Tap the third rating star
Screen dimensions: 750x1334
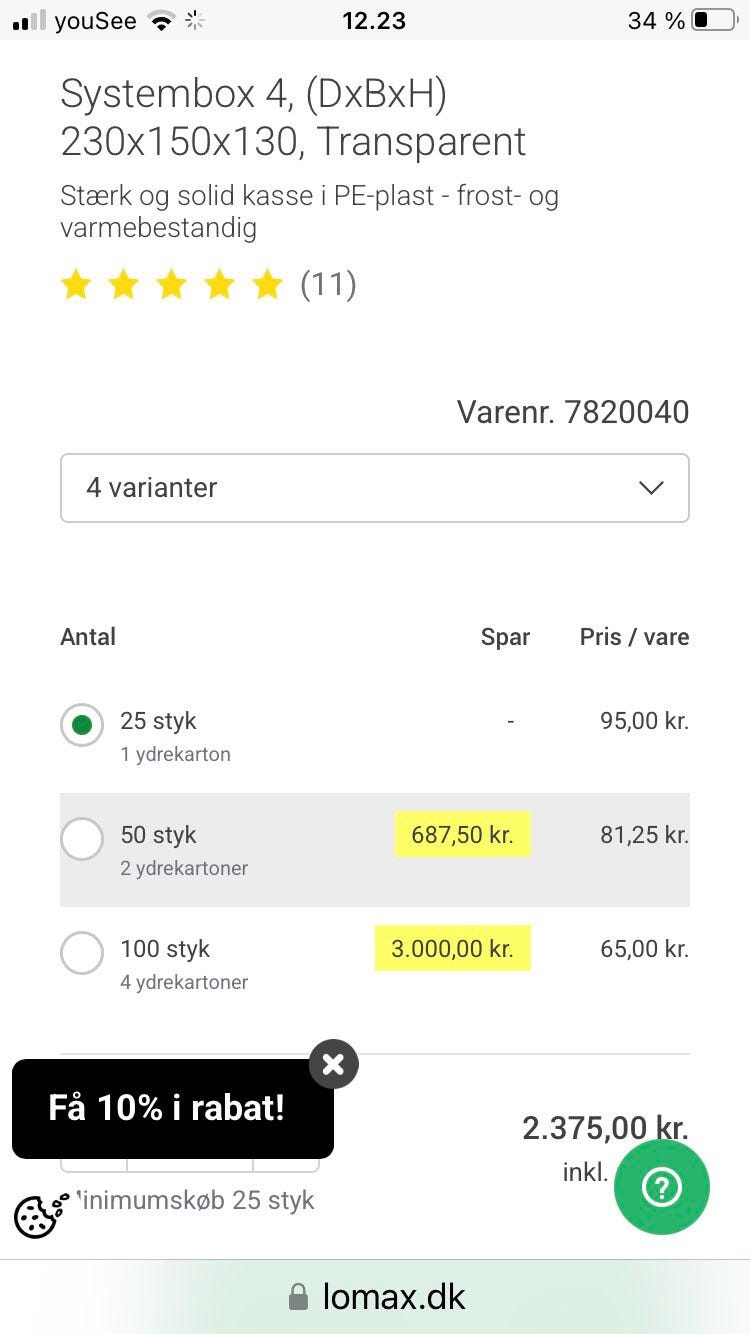pyautogui.click(x=172, y=286)
